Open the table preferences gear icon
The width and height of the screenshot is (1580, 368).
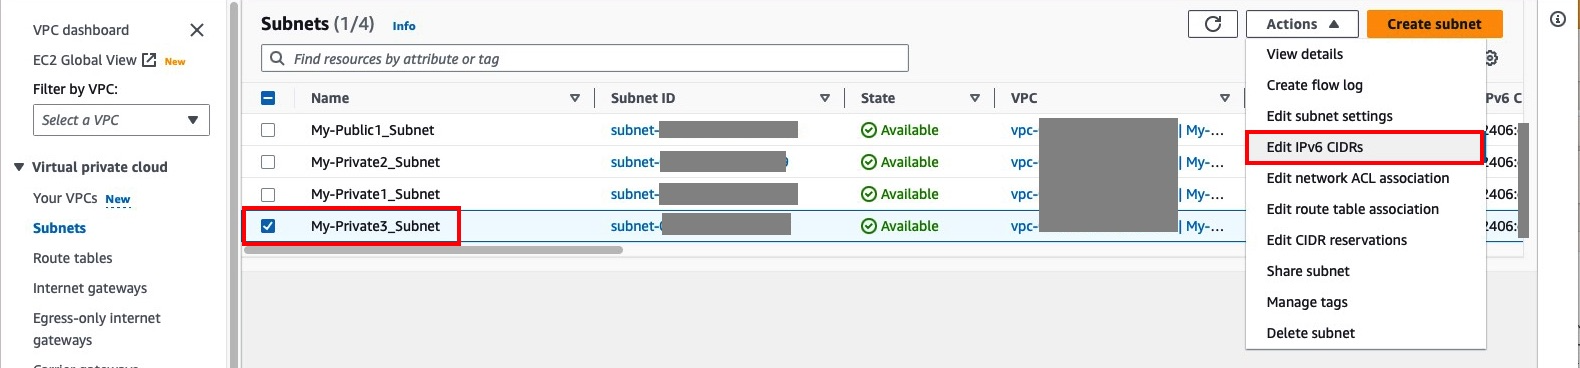point(1491,58)
